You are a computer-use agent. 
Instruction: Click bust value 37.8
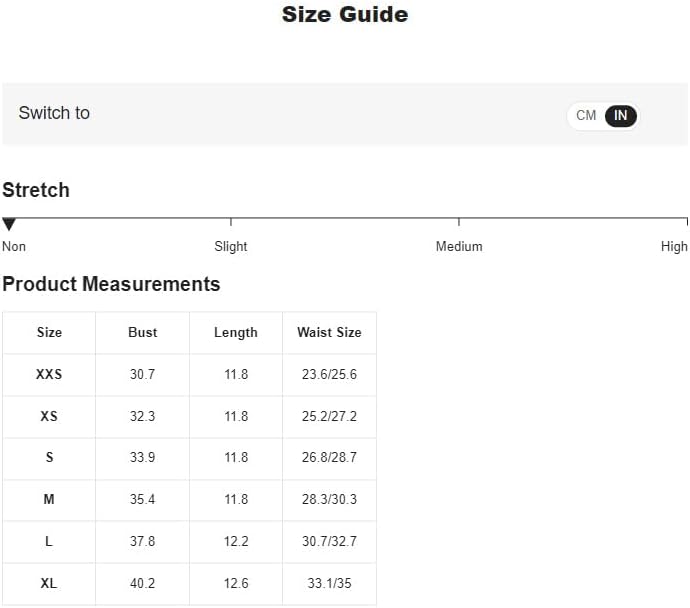pyautogui.click(x=142, y=541)
